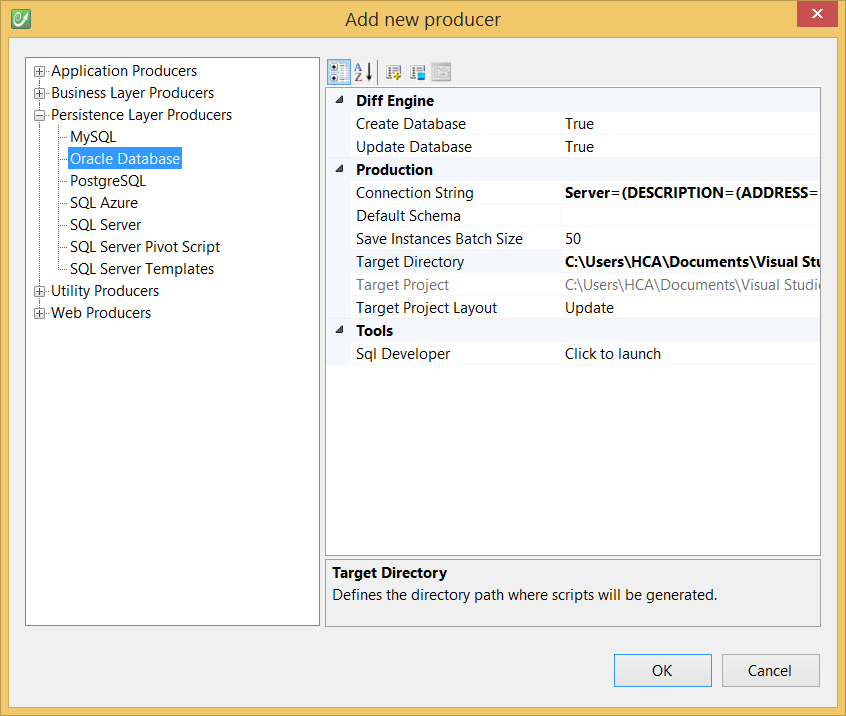846x716 pixels.
Task: Click the property list icon with blue square
Action: click(418, 72)
